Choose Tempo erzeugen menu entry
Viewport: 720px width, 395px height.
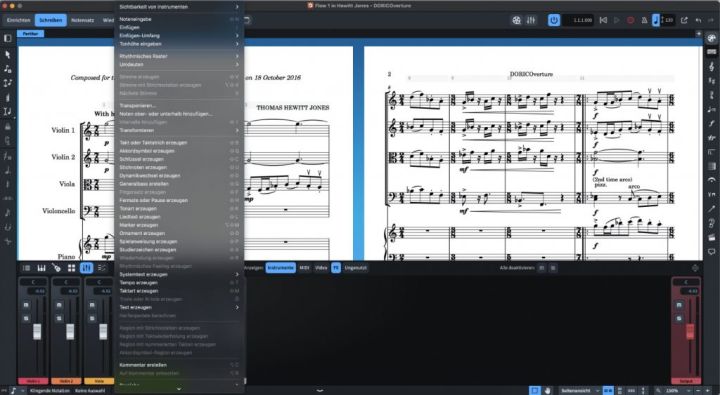(x=179, y=283)
